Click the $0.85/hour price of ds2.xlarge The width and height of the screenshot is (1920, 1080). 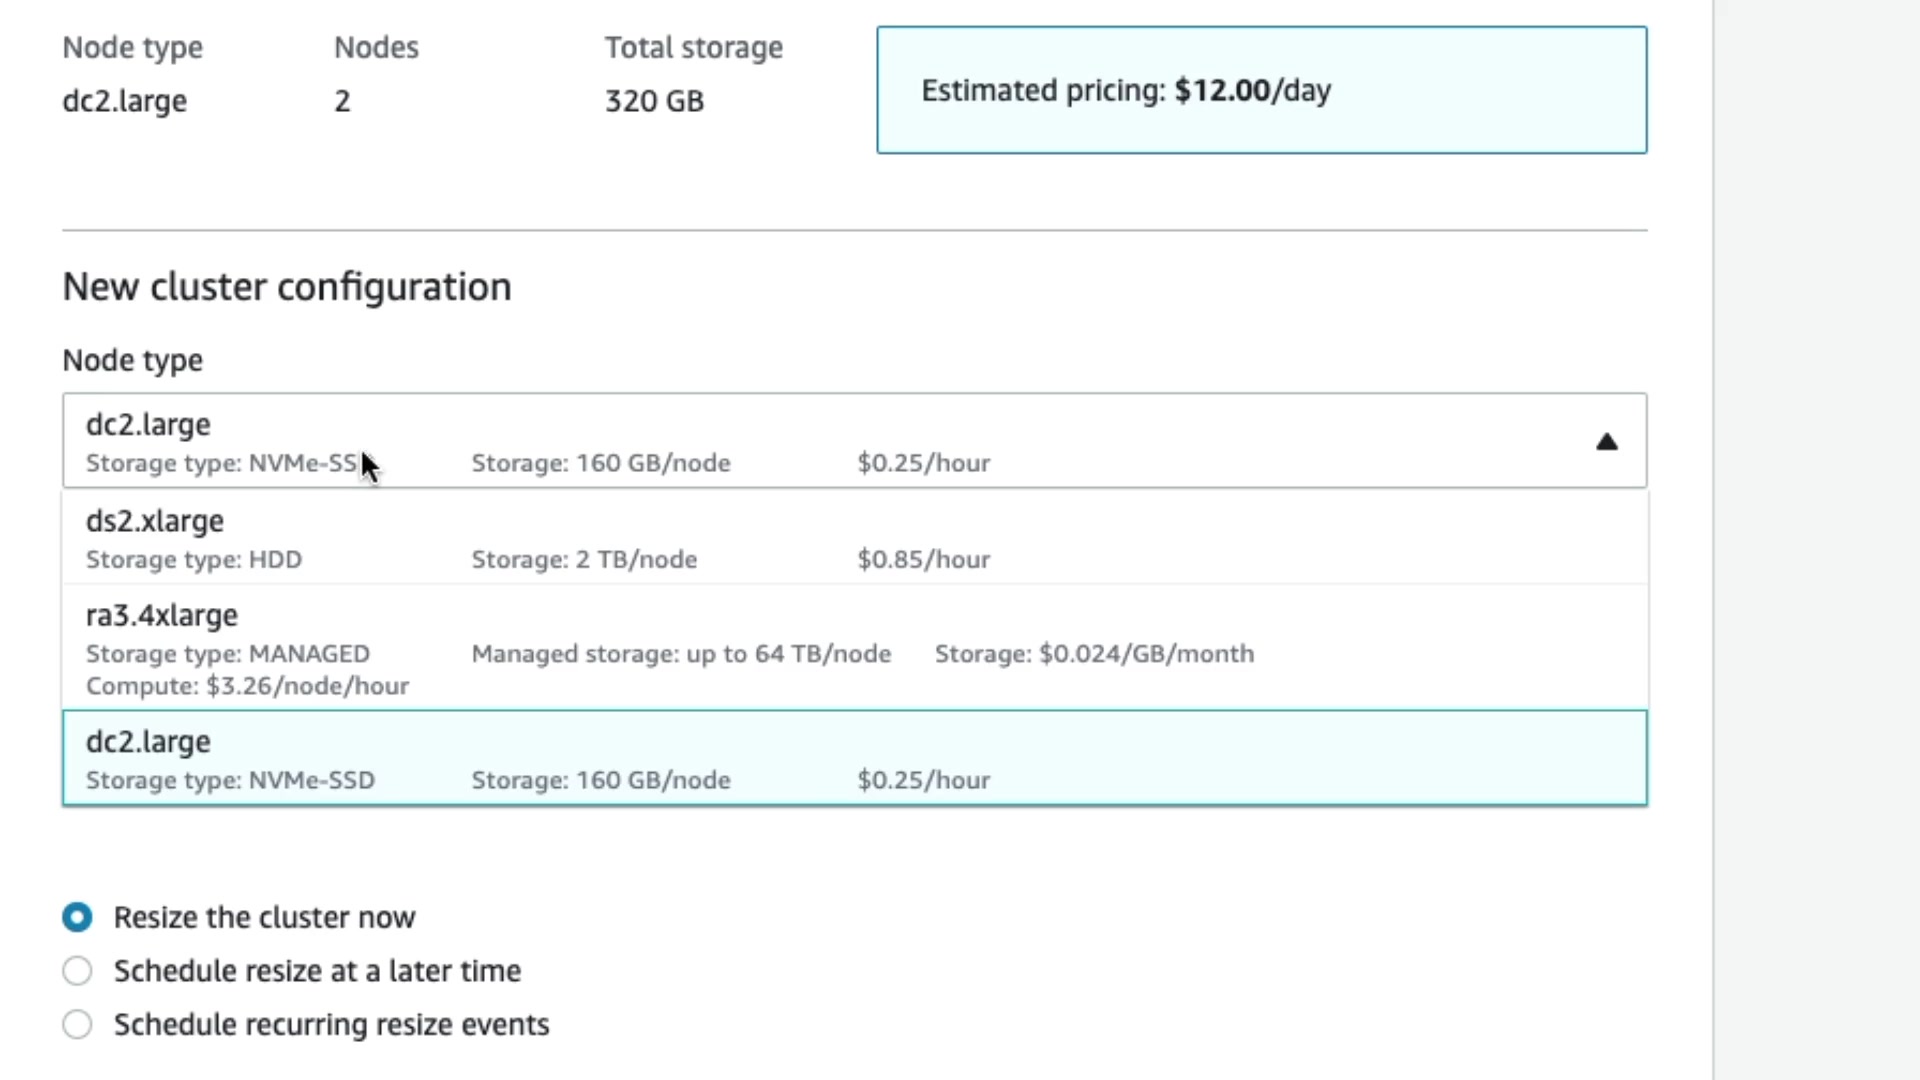[923, 559]
